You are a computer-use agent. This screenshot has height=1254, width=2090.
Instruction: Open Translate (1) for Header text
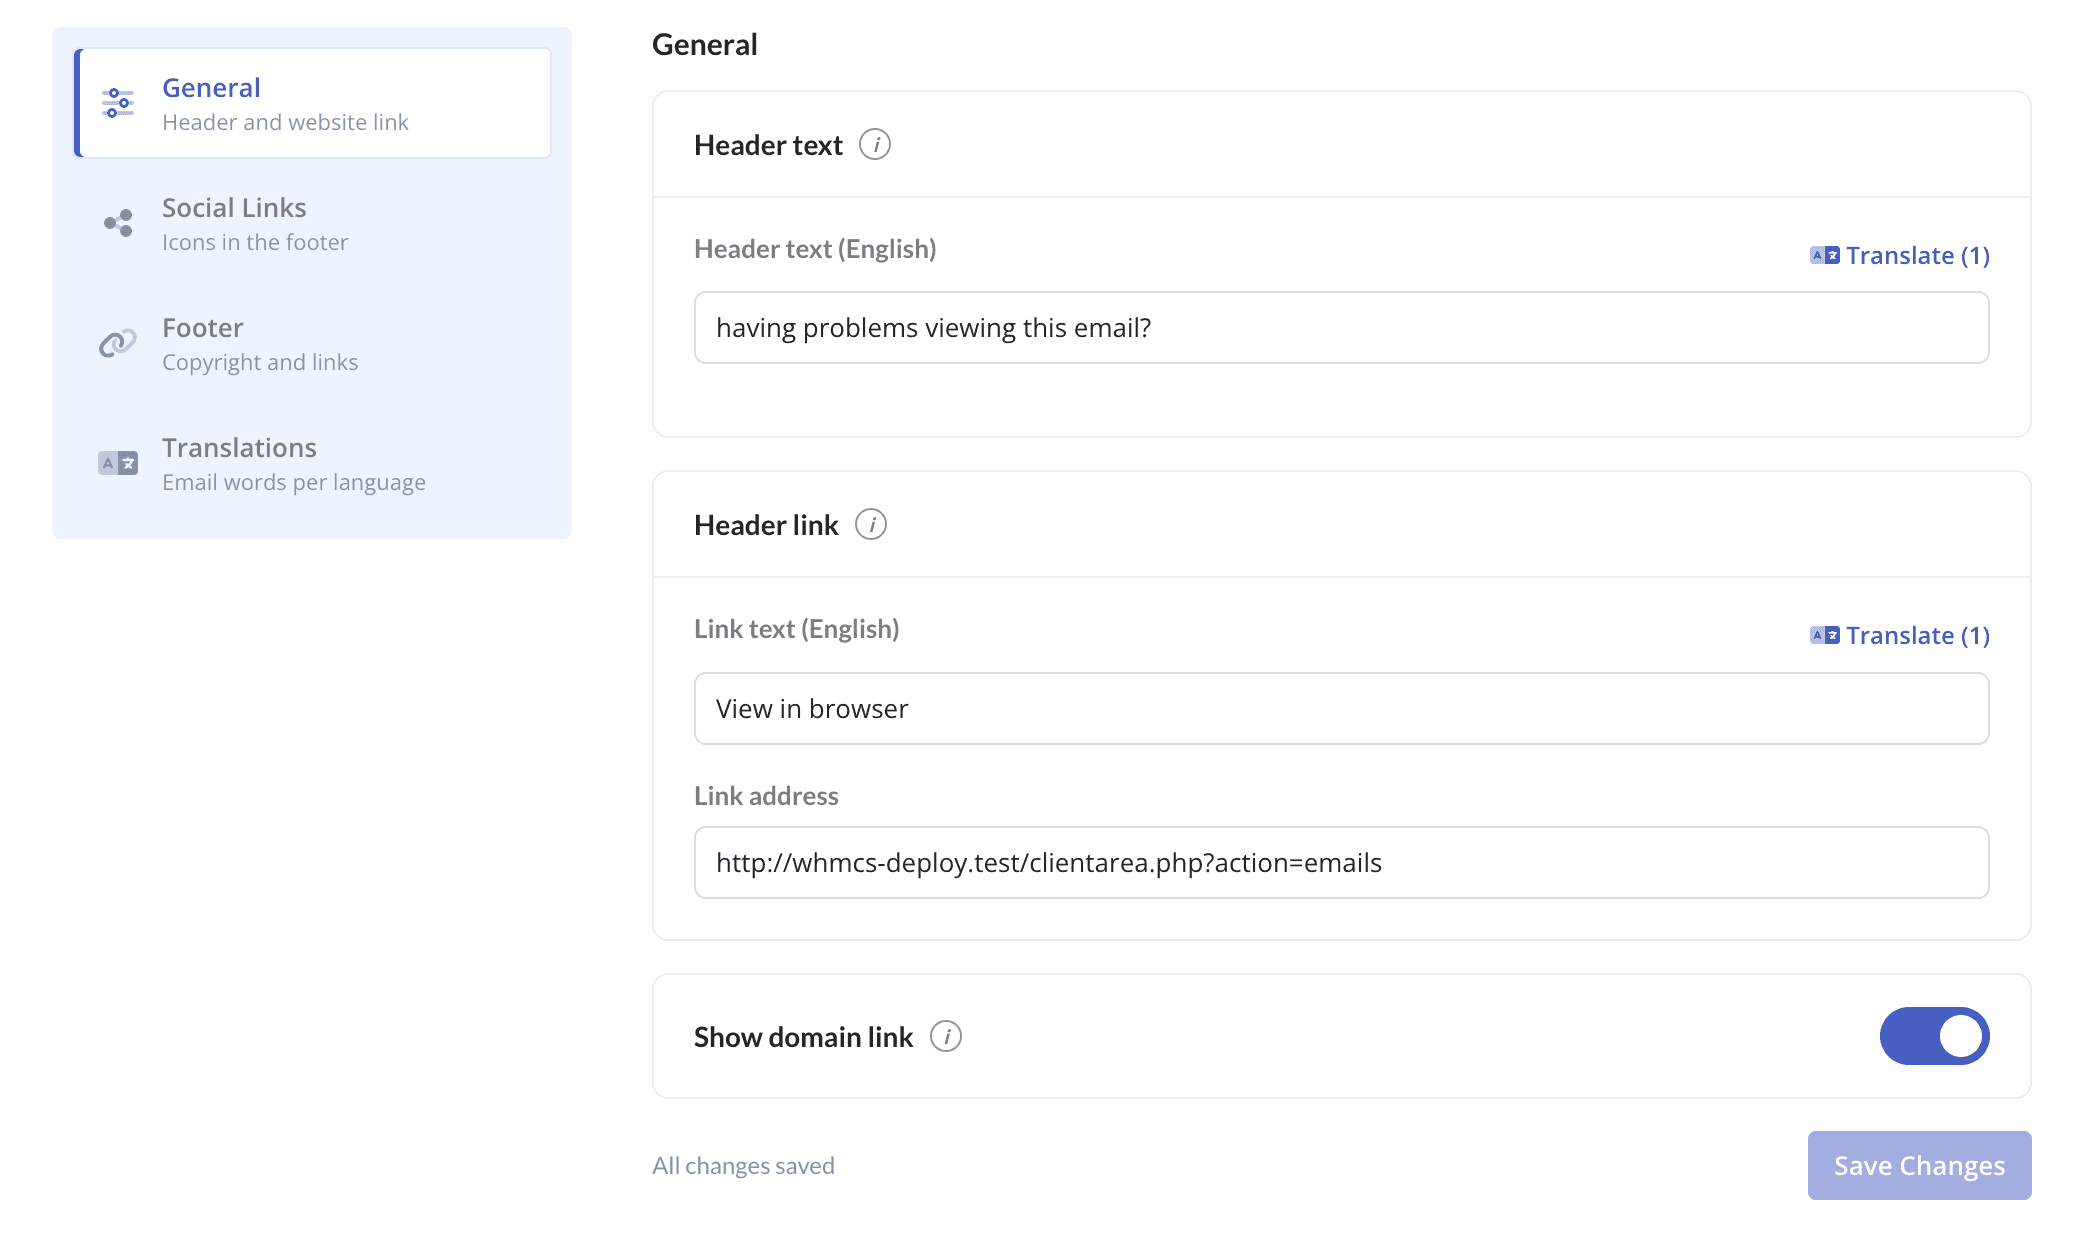(x=1900, y=256)
